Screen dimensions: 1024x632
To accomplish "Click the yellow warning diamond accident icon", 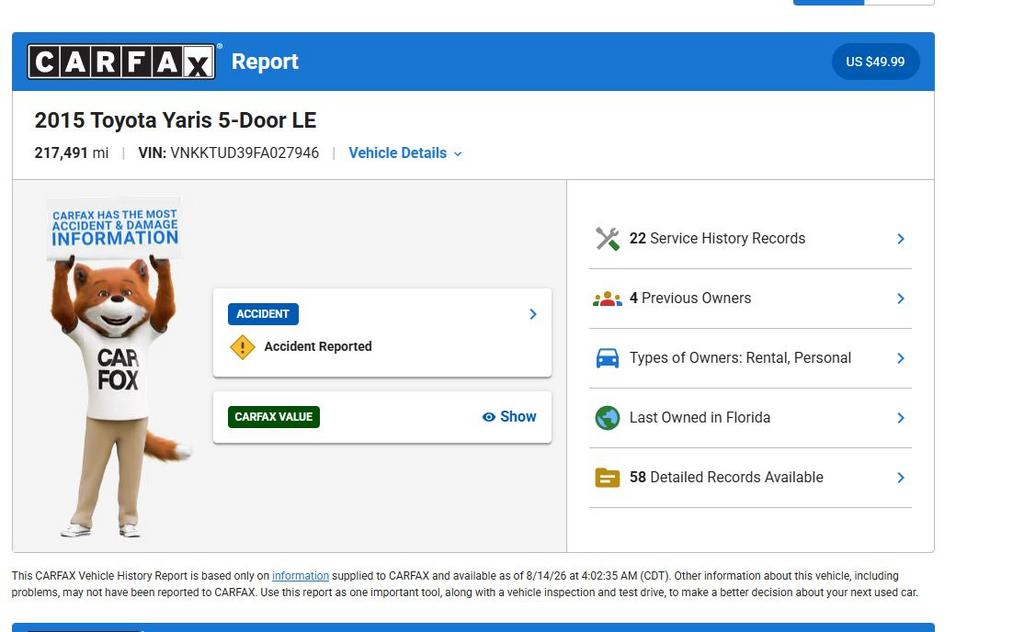I will tap(242, 347).
